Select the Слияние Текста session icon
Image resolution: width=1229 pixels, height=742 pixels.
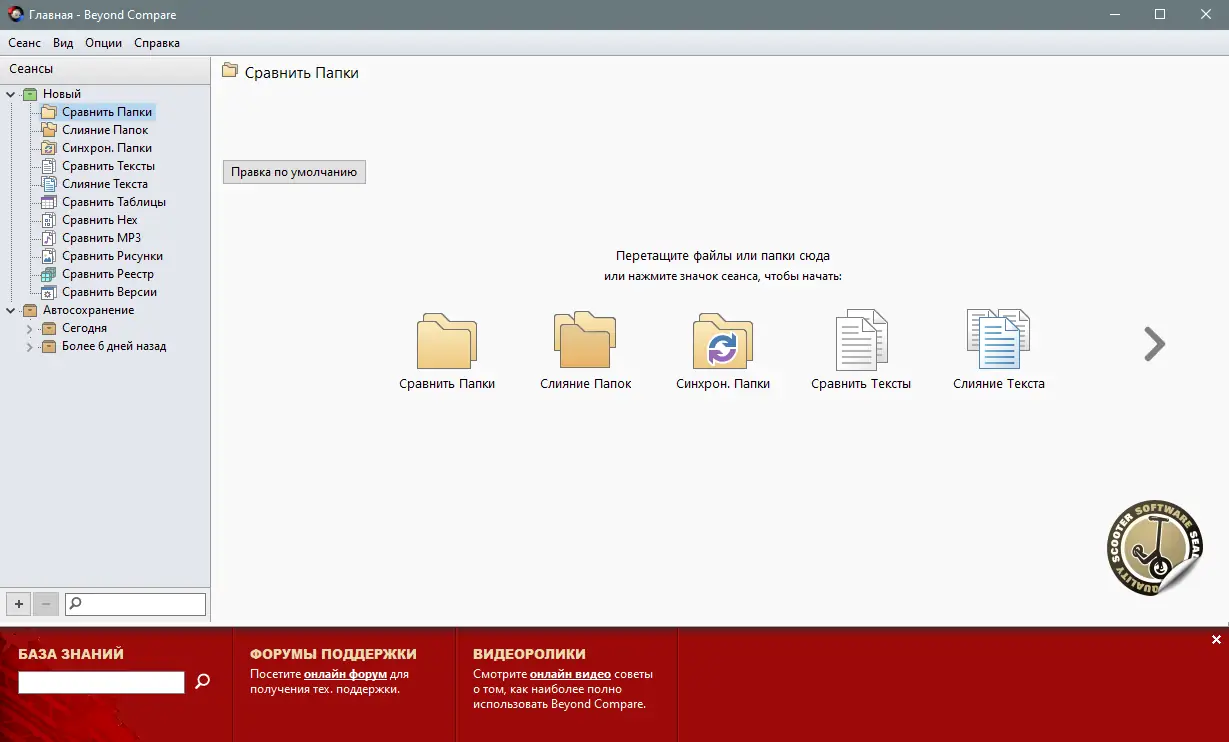click(x=999, y=340)
